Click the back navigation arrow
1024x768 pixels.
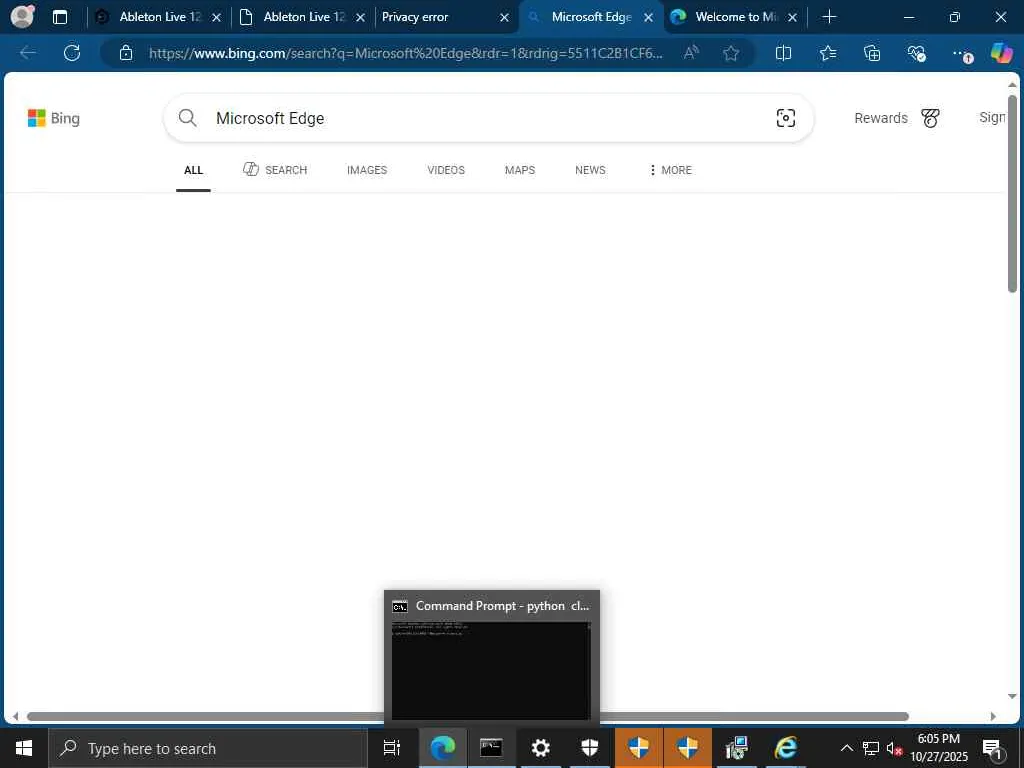pos(27,53)
